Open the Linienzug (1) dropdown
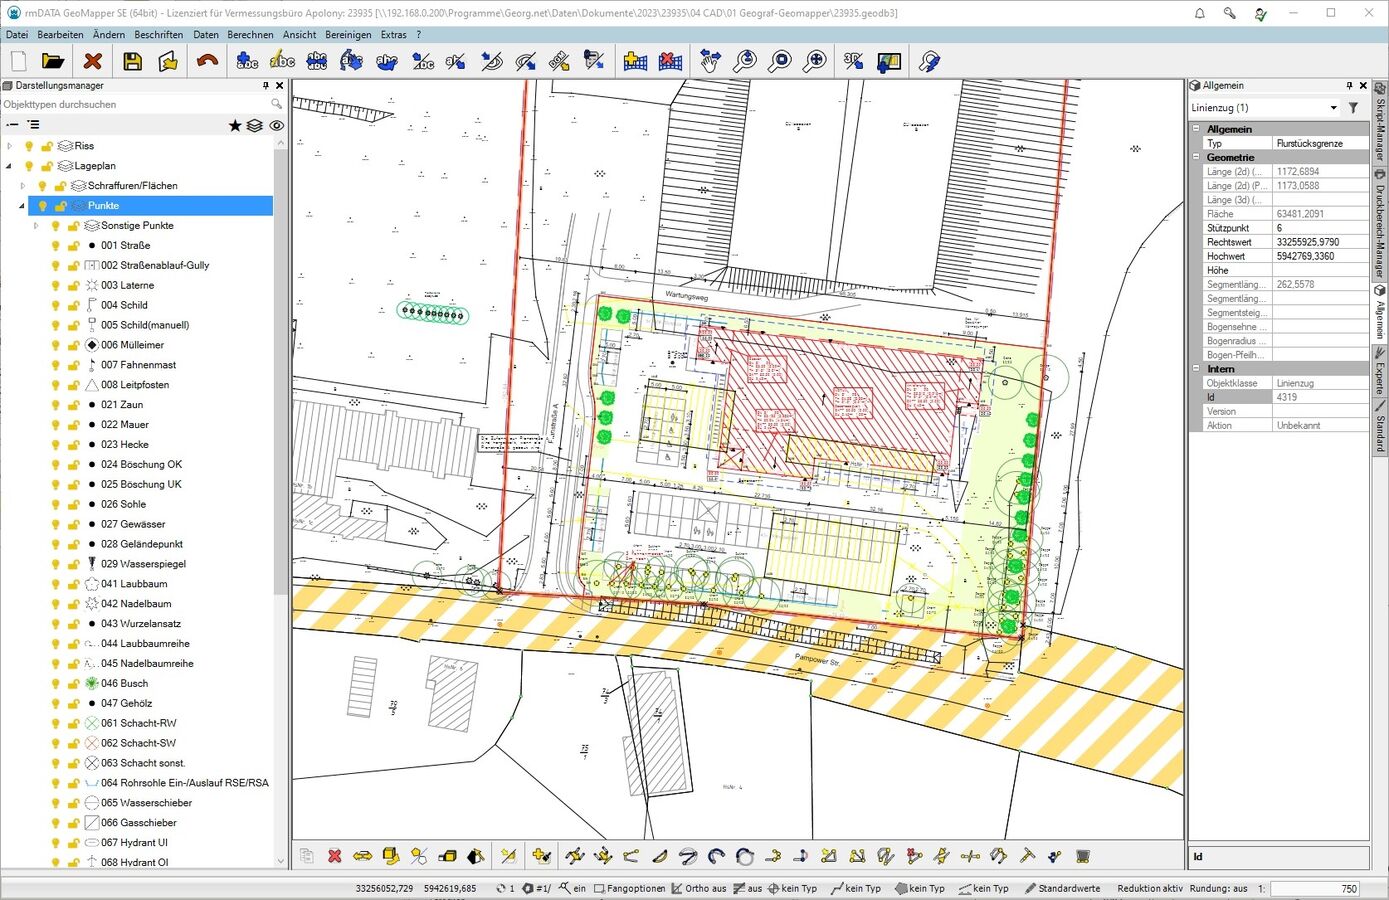1389x900 pixels. (x=1333, y=108)
